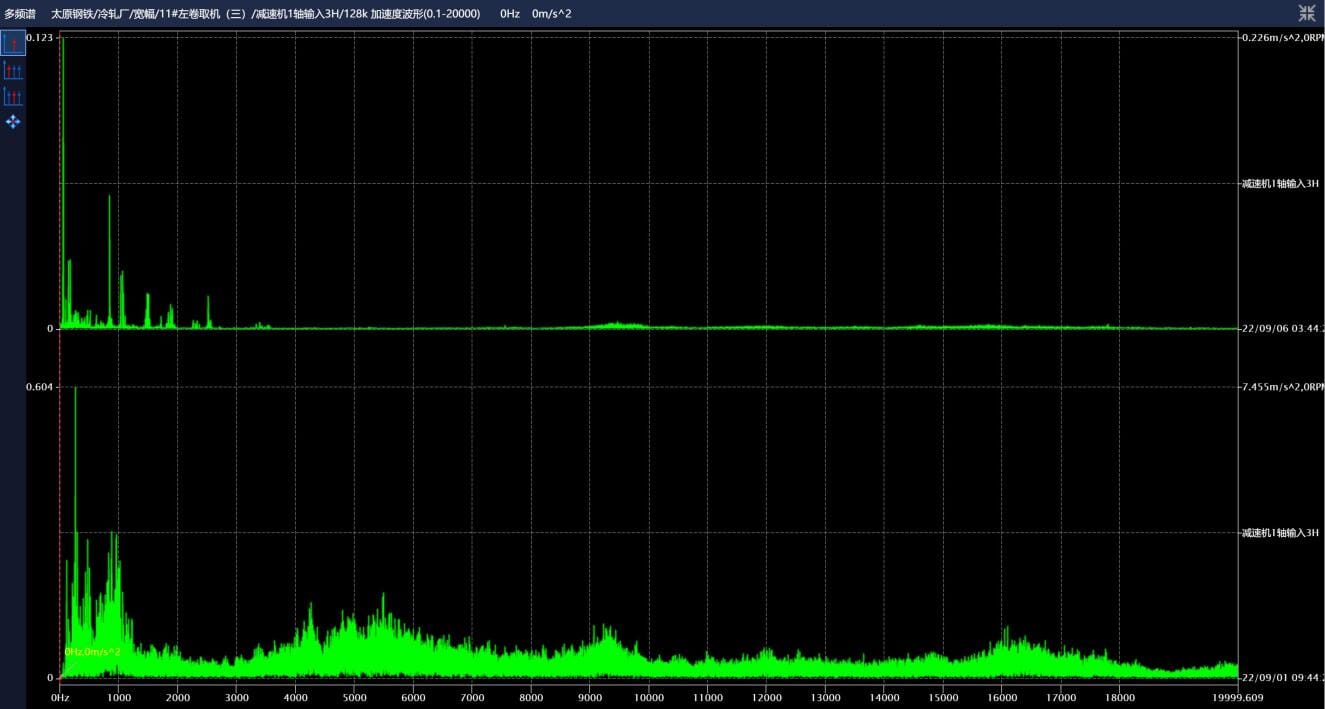Screen dimensions: 1325x709
Task: Click the 0.123 amplitude axis label
Action: point(39,37)
